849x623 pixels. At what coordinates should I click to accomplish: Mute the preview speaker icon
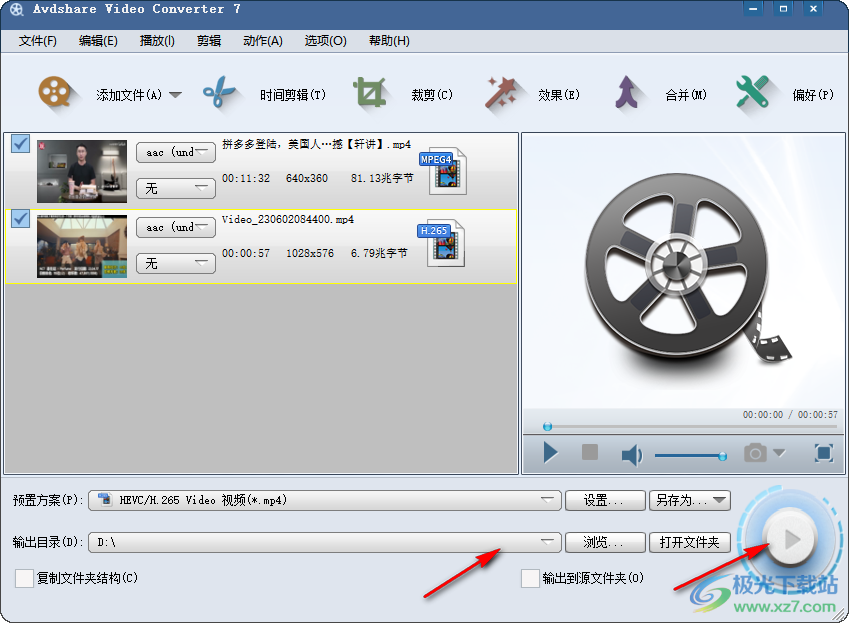point(631,455)
